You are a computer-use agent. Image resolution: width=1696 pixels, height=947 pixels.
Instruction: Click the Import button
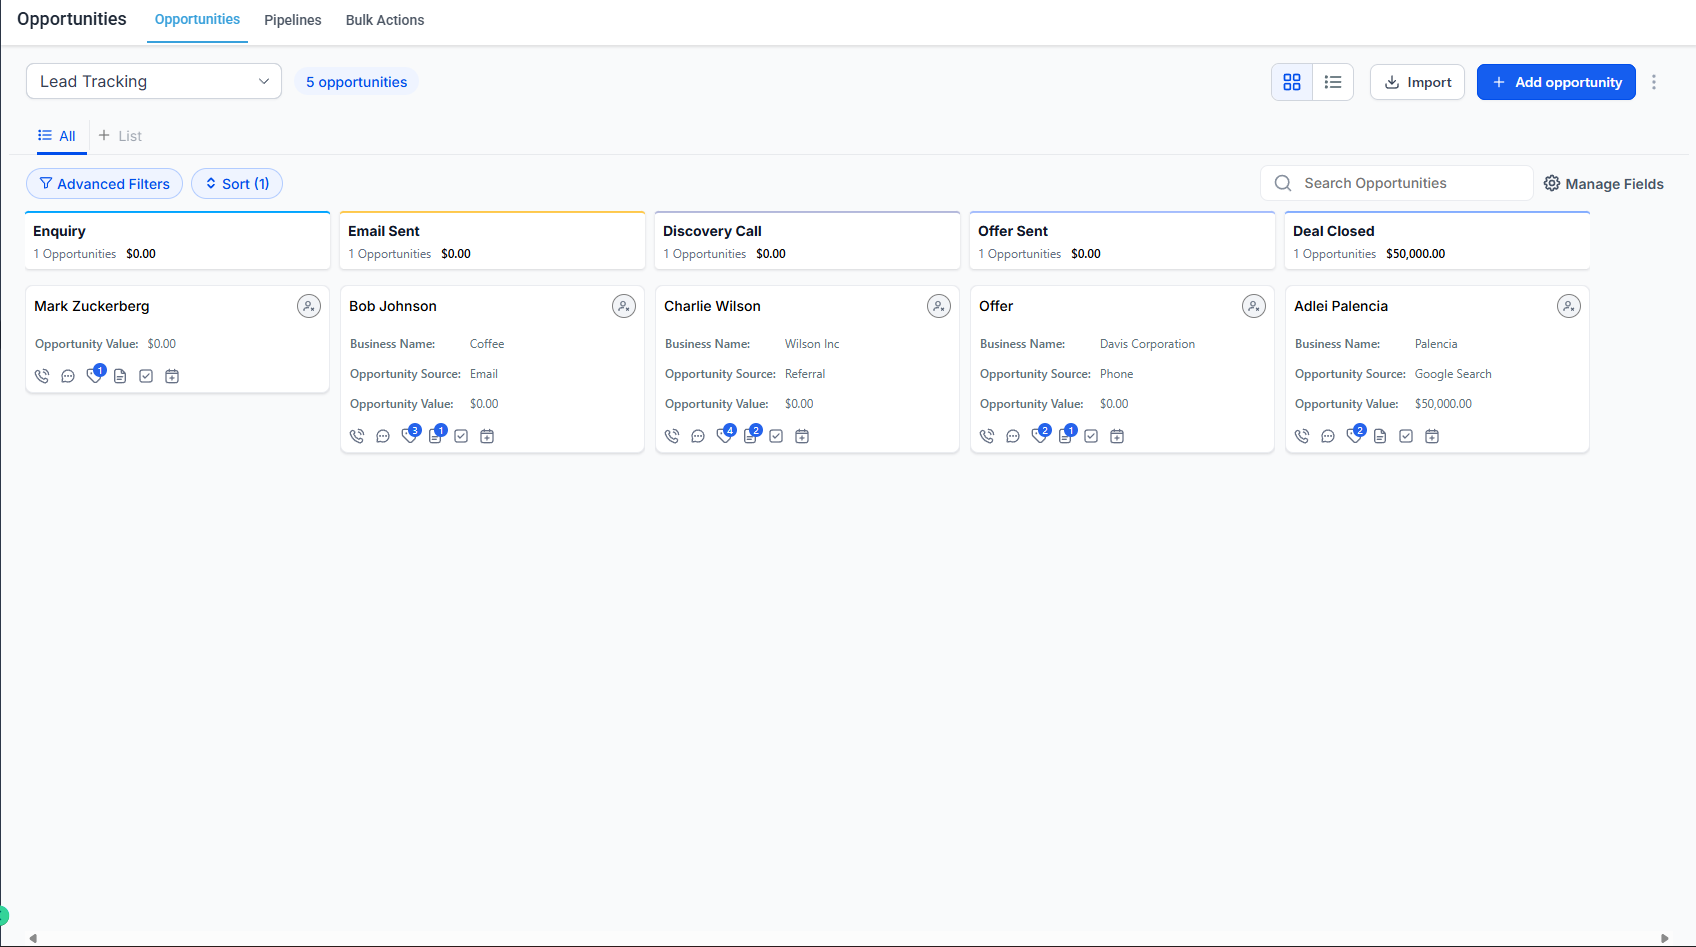click(1417, 82)
